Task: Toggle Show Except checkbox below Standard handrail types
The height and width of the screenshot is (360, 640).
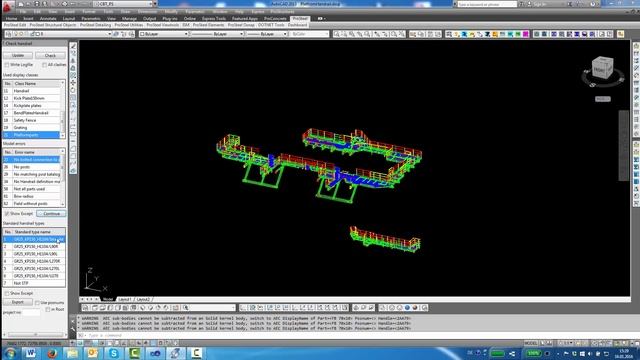Action: pyautogui.click(x=7, y=293)
